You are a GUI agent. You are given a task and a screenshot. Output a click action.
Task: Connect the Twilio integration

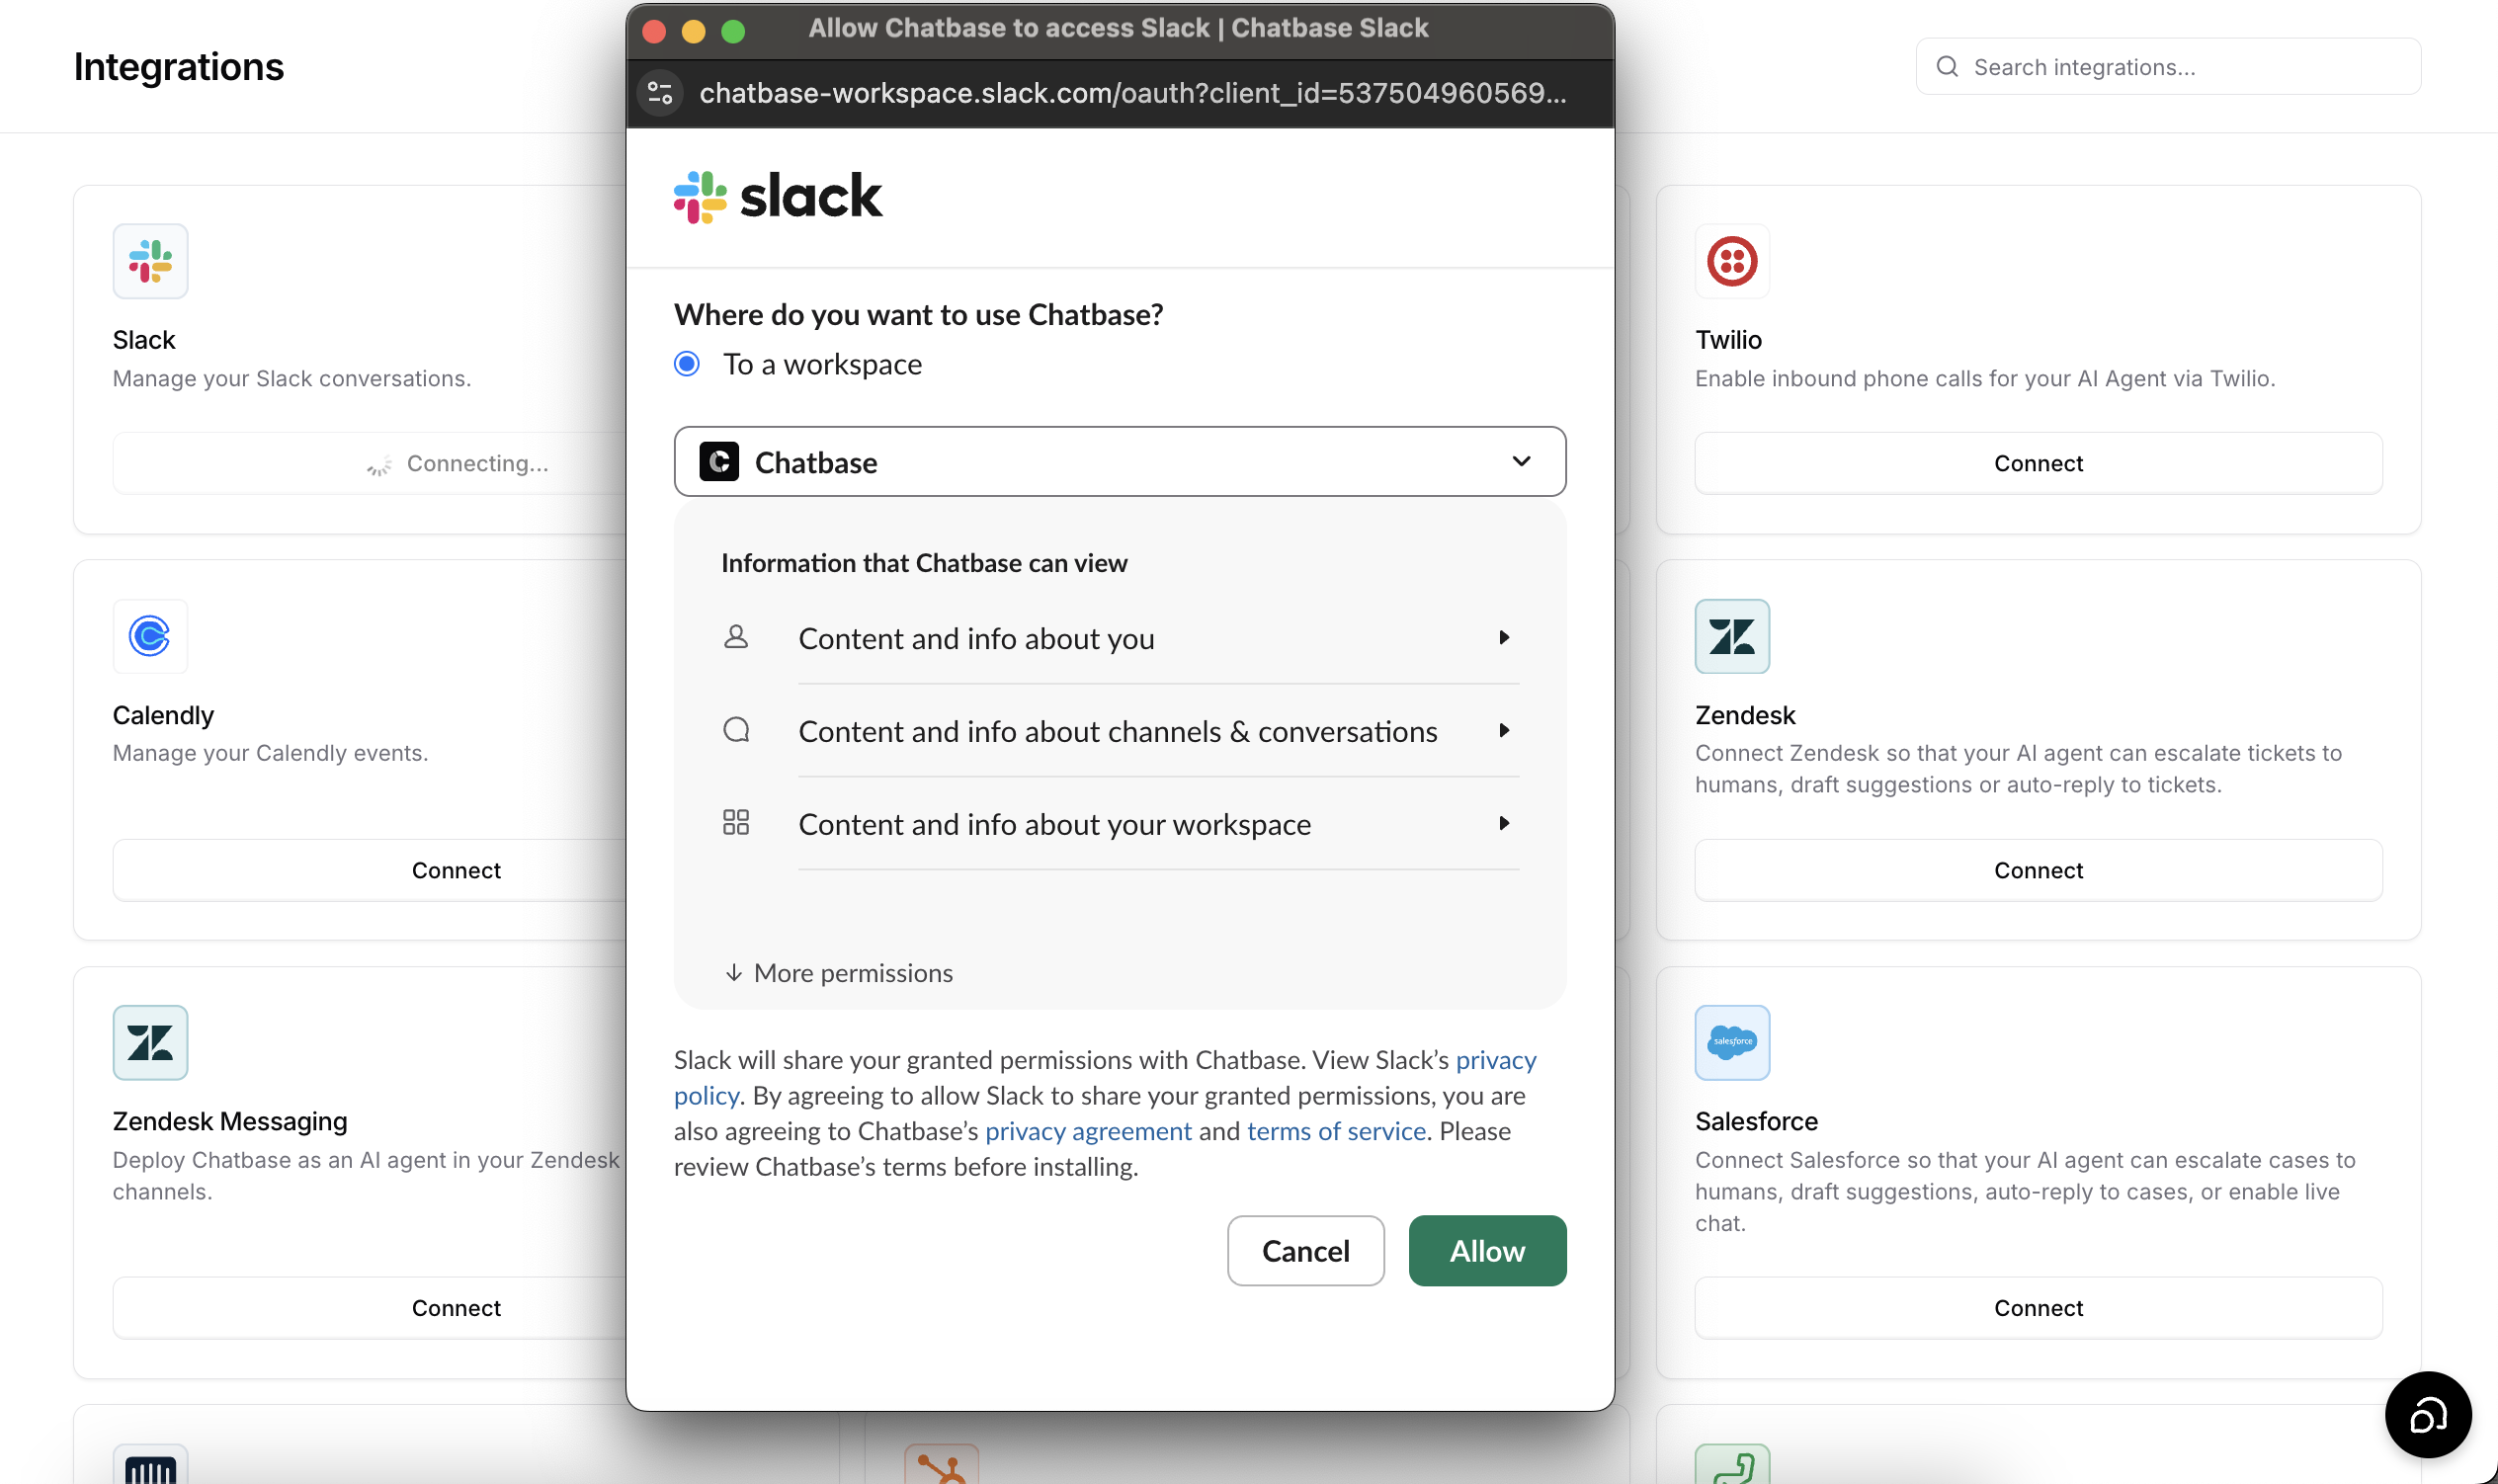pyautogui.click(x=2038, y=463)
